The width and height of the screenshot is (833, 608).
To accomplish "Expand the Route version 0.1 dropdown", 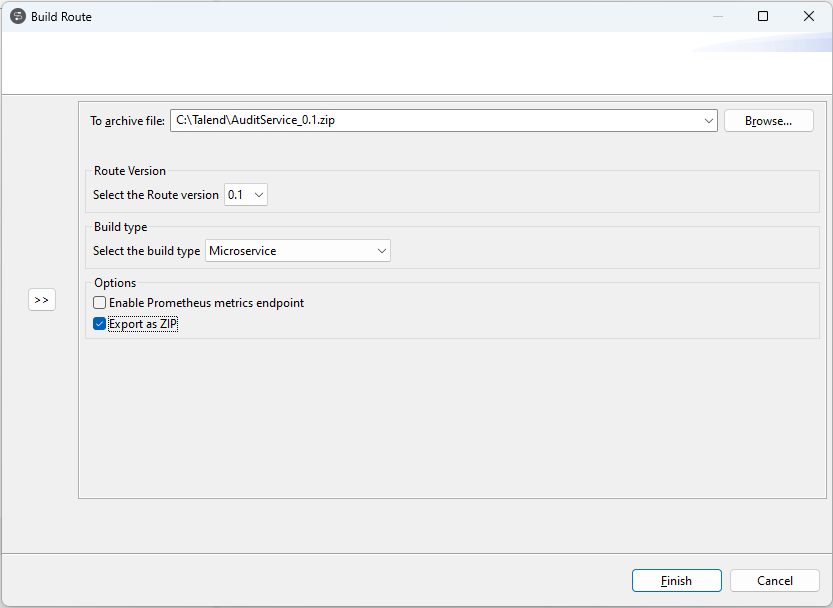I will pos(259,195).
